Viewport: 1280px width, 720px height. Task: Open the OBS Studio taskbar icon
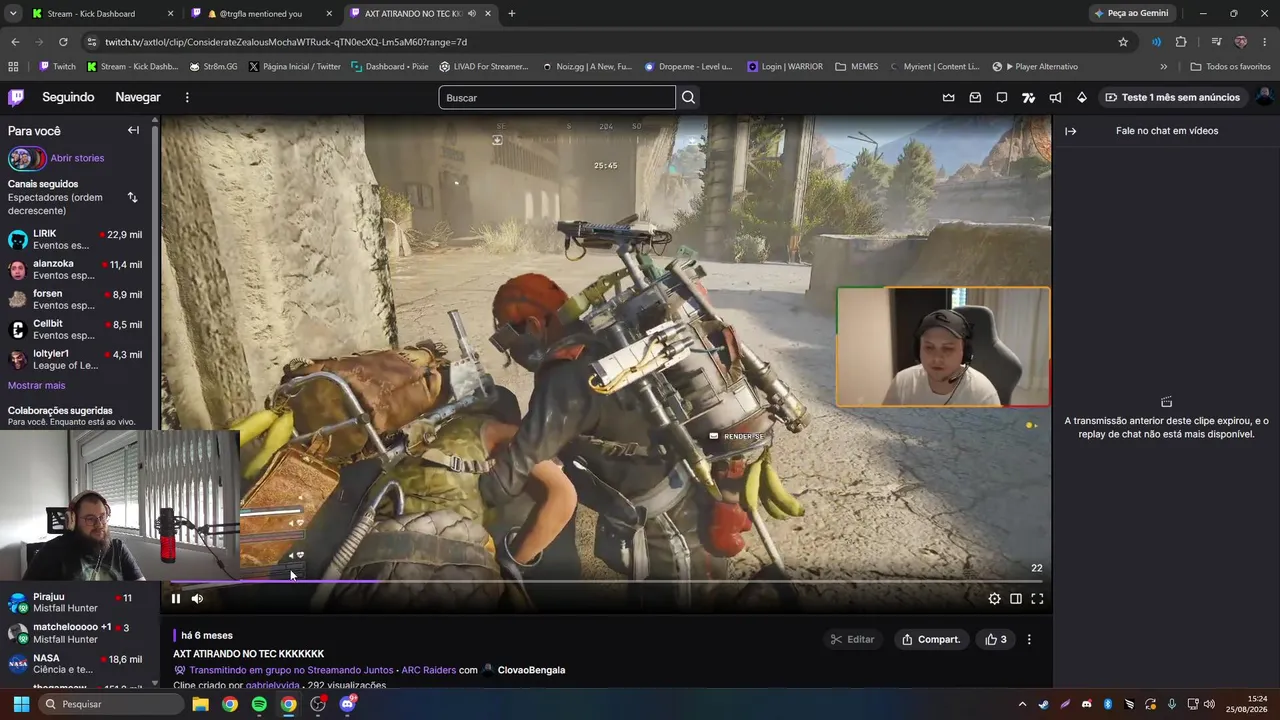point(318,704)
